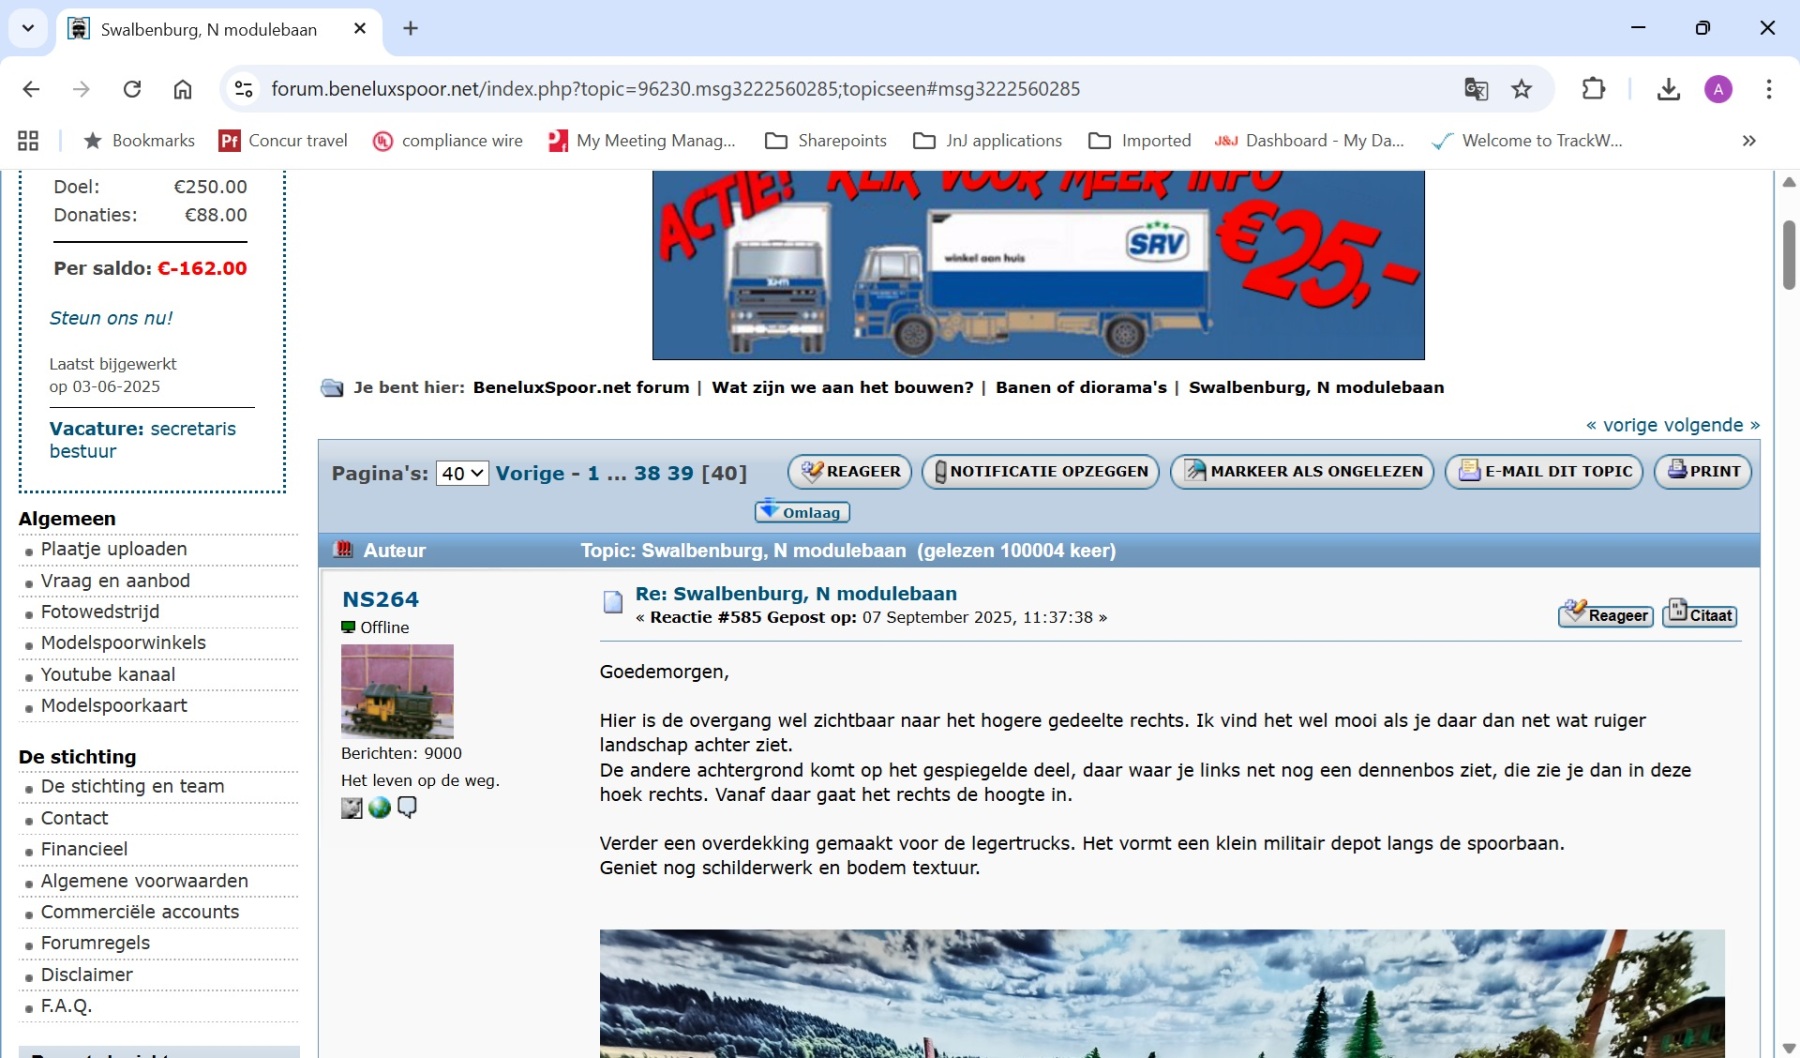The width and height of the screenshot is (1800, 1058).
Task: Click the post's Reageer button
Action: [1606, 614]
